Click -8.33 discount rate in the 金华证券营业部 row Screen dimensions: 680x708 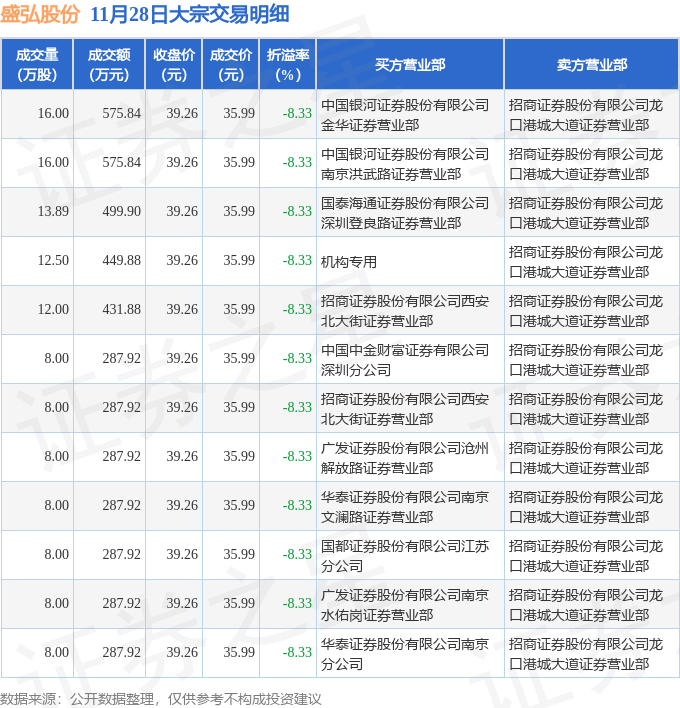coord(297,113)
